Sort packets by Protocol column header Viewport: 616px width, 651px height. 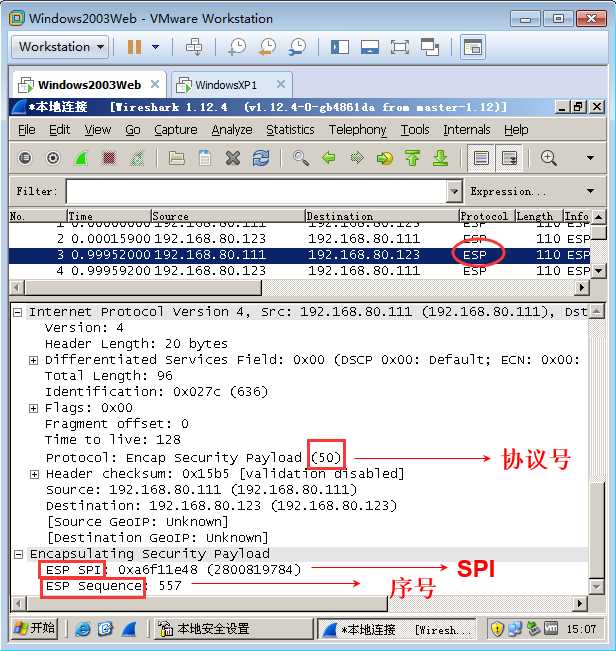pos(486,216)
